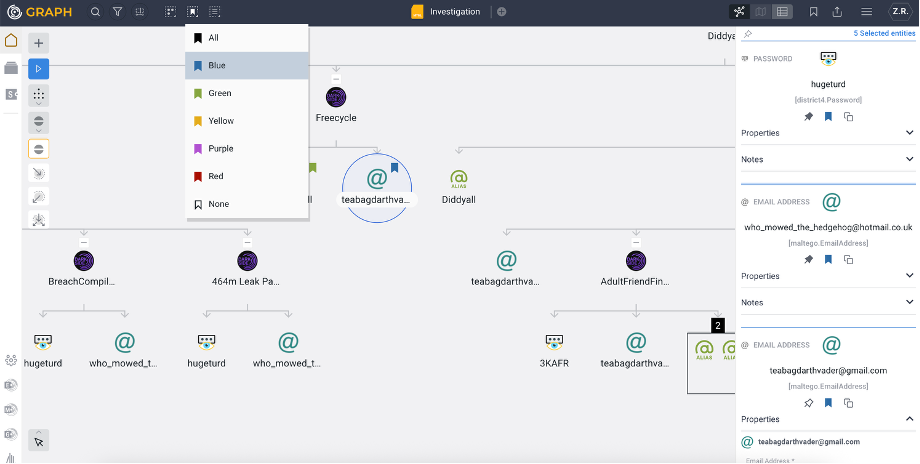This screenshot has height=464, width=920.
Task: Click the outgoing-arrow selection tool
Action: pyautogui.click(x=39, y=197)
